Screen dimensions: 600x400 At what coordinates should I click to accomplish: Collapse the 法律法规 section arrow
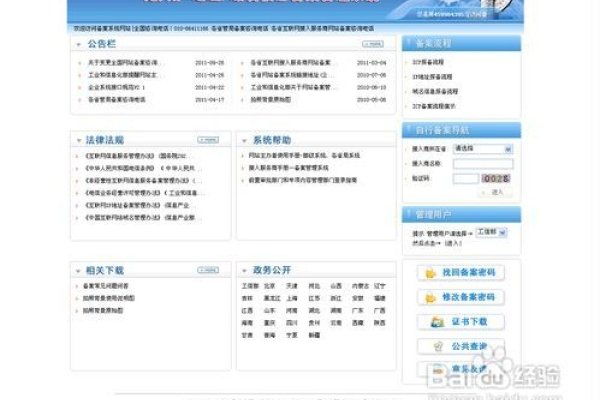[79, 140]
